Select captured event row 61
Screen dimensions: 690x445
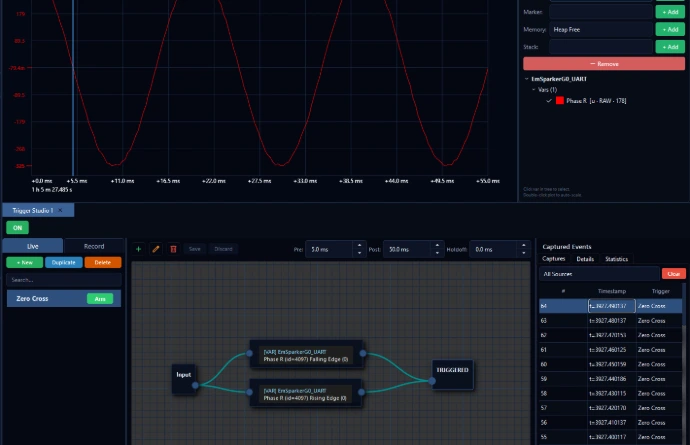point(610,349)
